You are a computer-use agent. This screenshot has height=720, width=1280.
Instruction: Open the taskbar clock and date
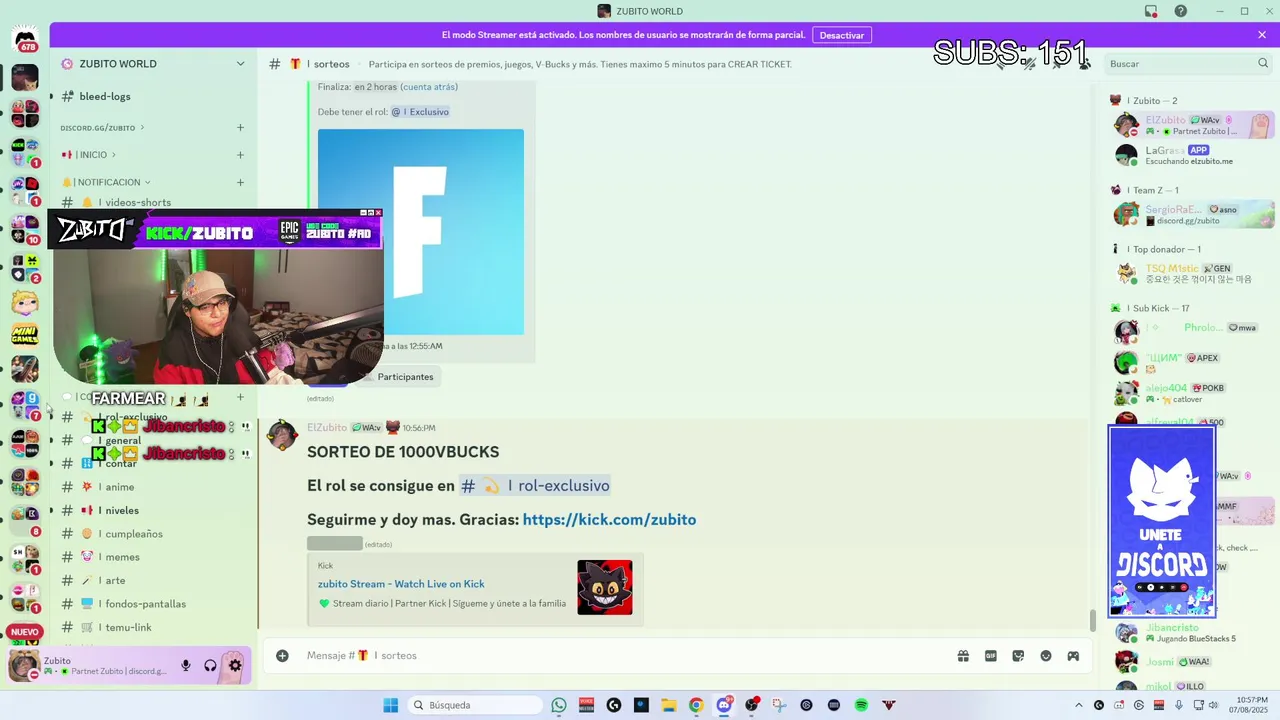[1251, 705]
